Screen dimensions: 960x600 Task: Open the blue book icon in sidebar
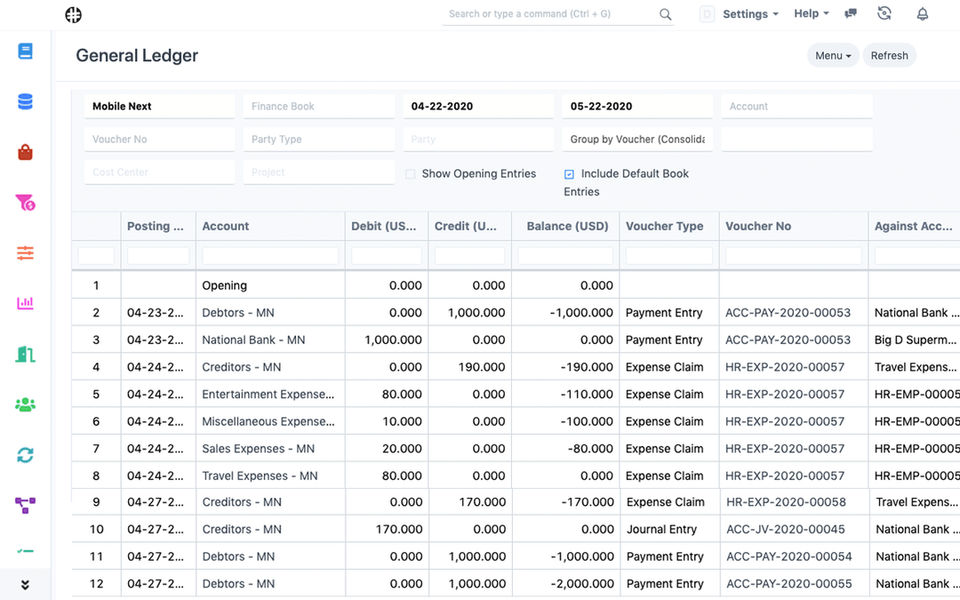coord(25,51)
